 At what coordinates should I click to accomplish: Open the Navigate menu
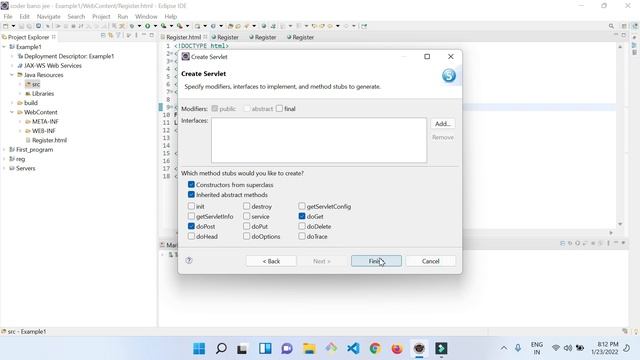[x=48, y=16]
